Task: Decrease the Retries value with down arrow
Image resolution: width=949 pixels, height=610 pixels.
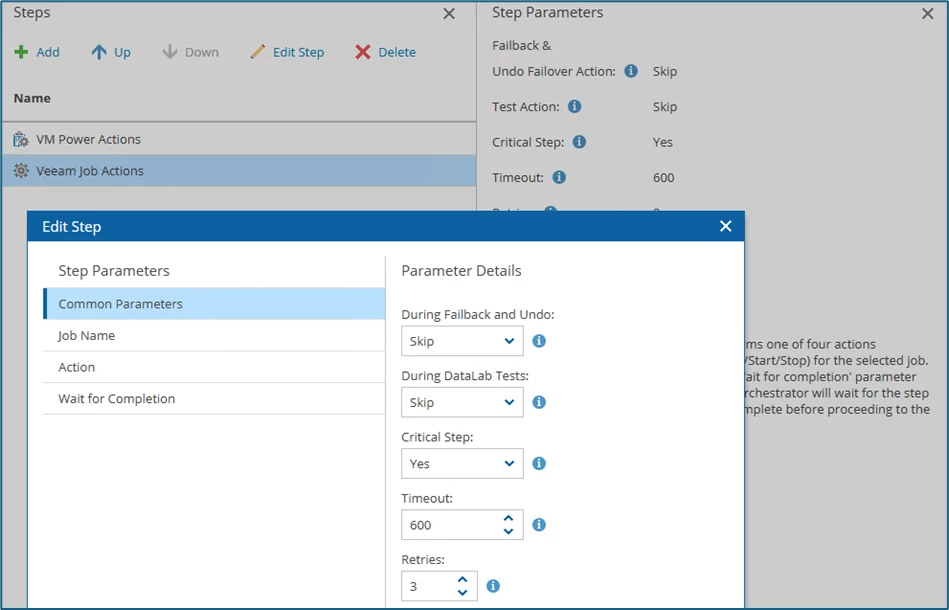Action: tap(462, 593)
